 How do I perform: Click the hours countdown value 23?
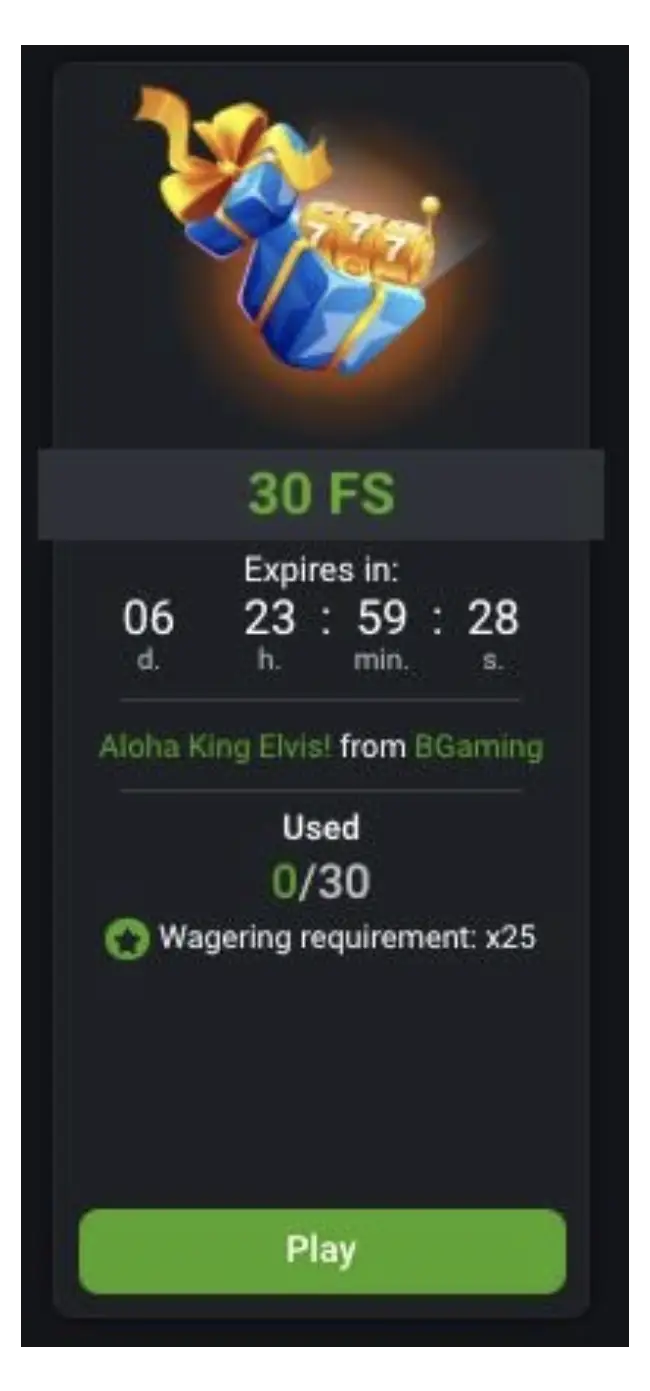(x=269, y=618)
